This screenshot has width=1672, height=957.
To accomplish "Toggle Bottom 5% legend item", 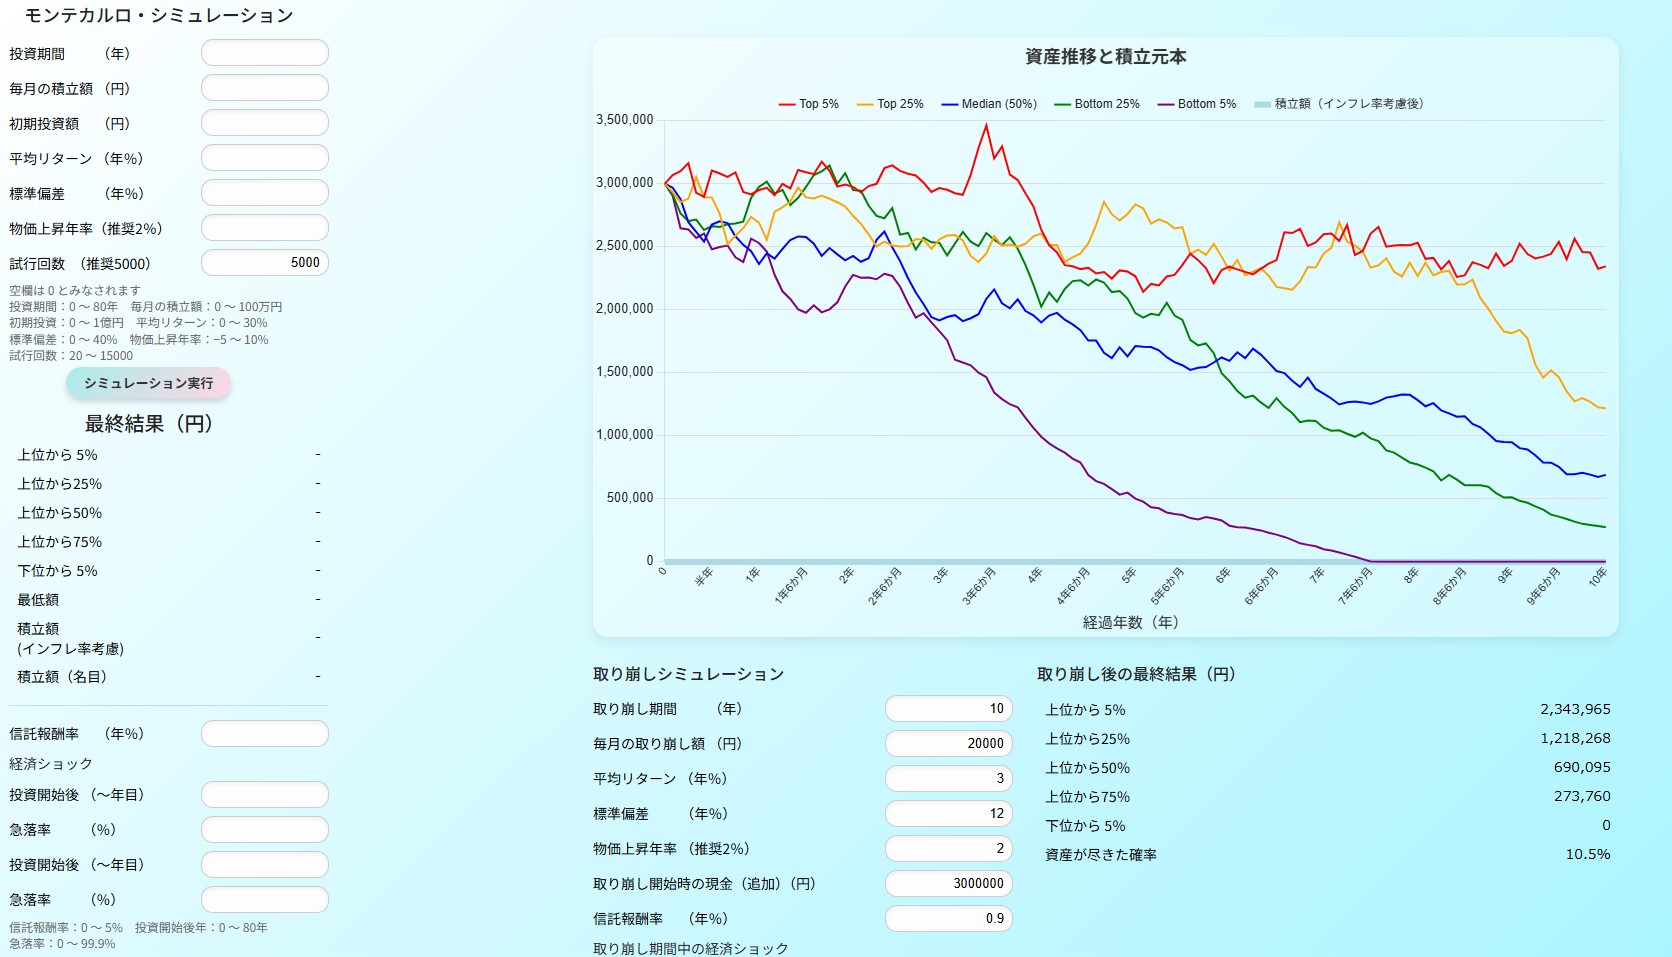I will coord(1197,104).
